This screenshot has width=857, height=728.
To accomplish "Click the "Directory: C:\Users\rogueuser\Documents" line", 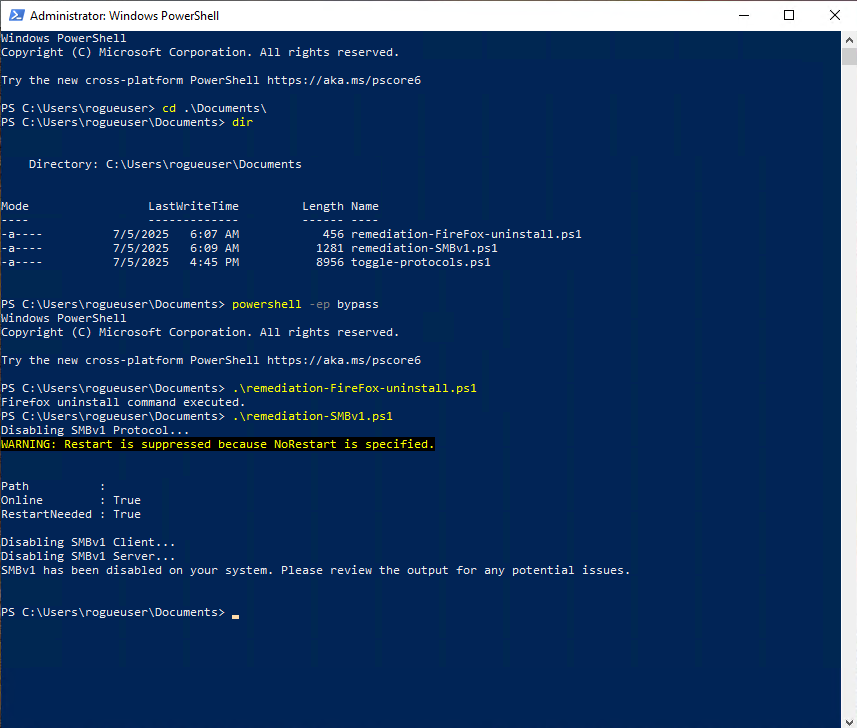I will click(165, 164).
